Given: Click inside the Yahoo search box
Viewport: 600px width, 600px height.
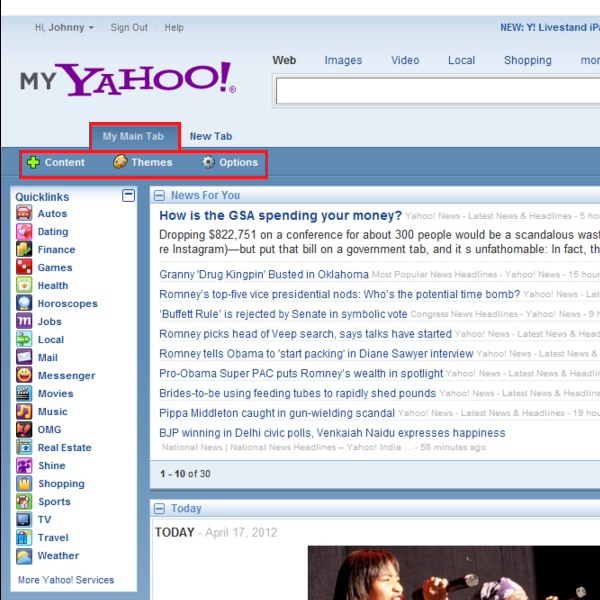Looking at the screenshot, I should pos(437,91).
